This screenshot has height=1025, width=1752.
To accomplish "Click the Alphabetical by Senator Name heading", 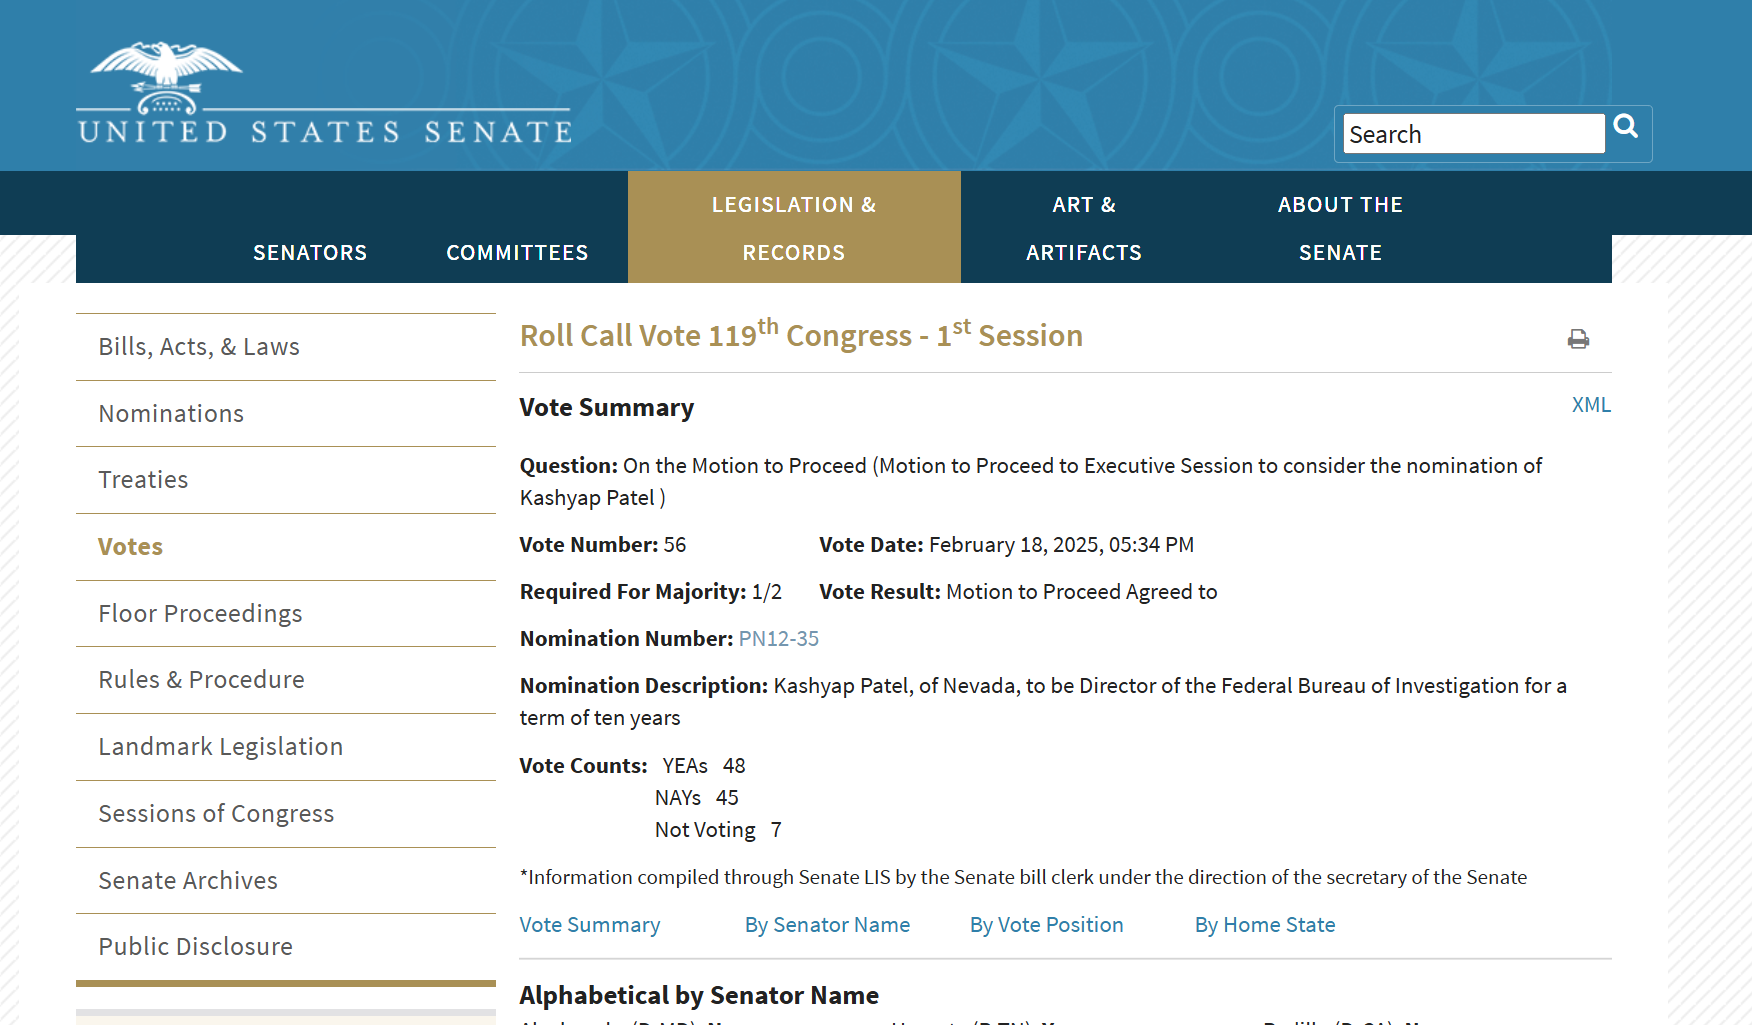I will click(x=699, y=996).
